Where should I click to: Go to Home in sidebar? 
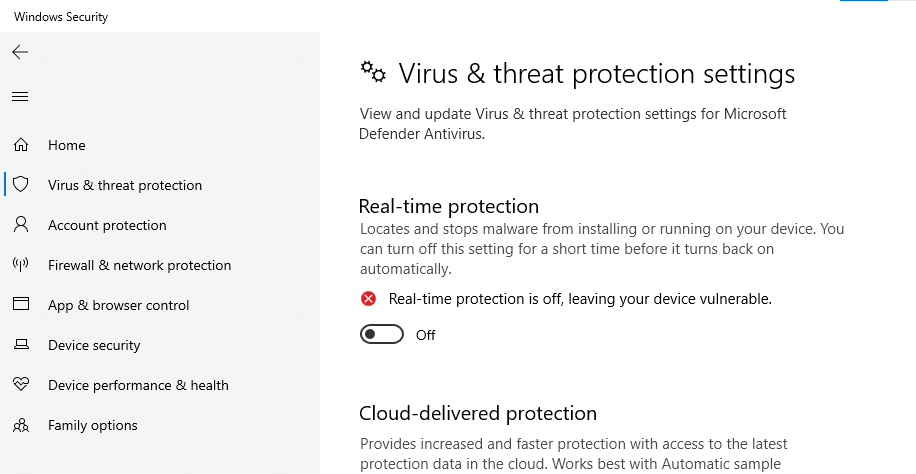tap(67, 145)
